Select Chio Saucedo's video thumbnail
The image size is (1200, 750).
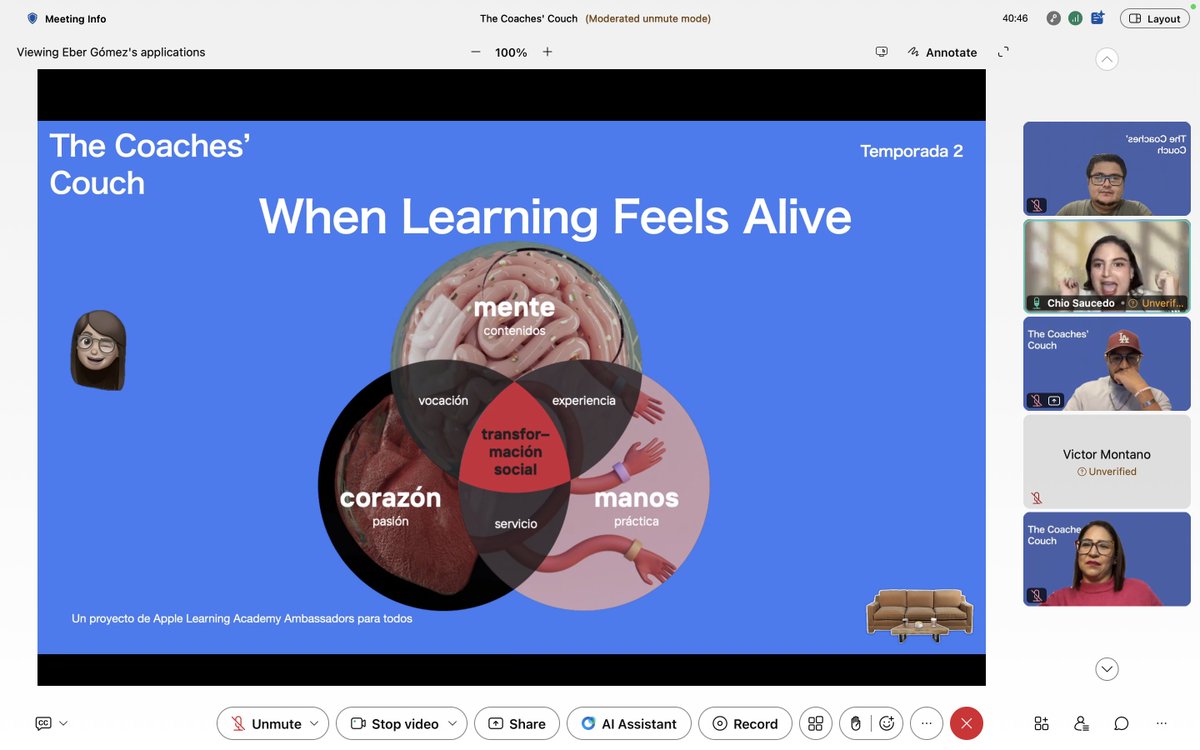pyautogui.click(x=1107, y=265)
